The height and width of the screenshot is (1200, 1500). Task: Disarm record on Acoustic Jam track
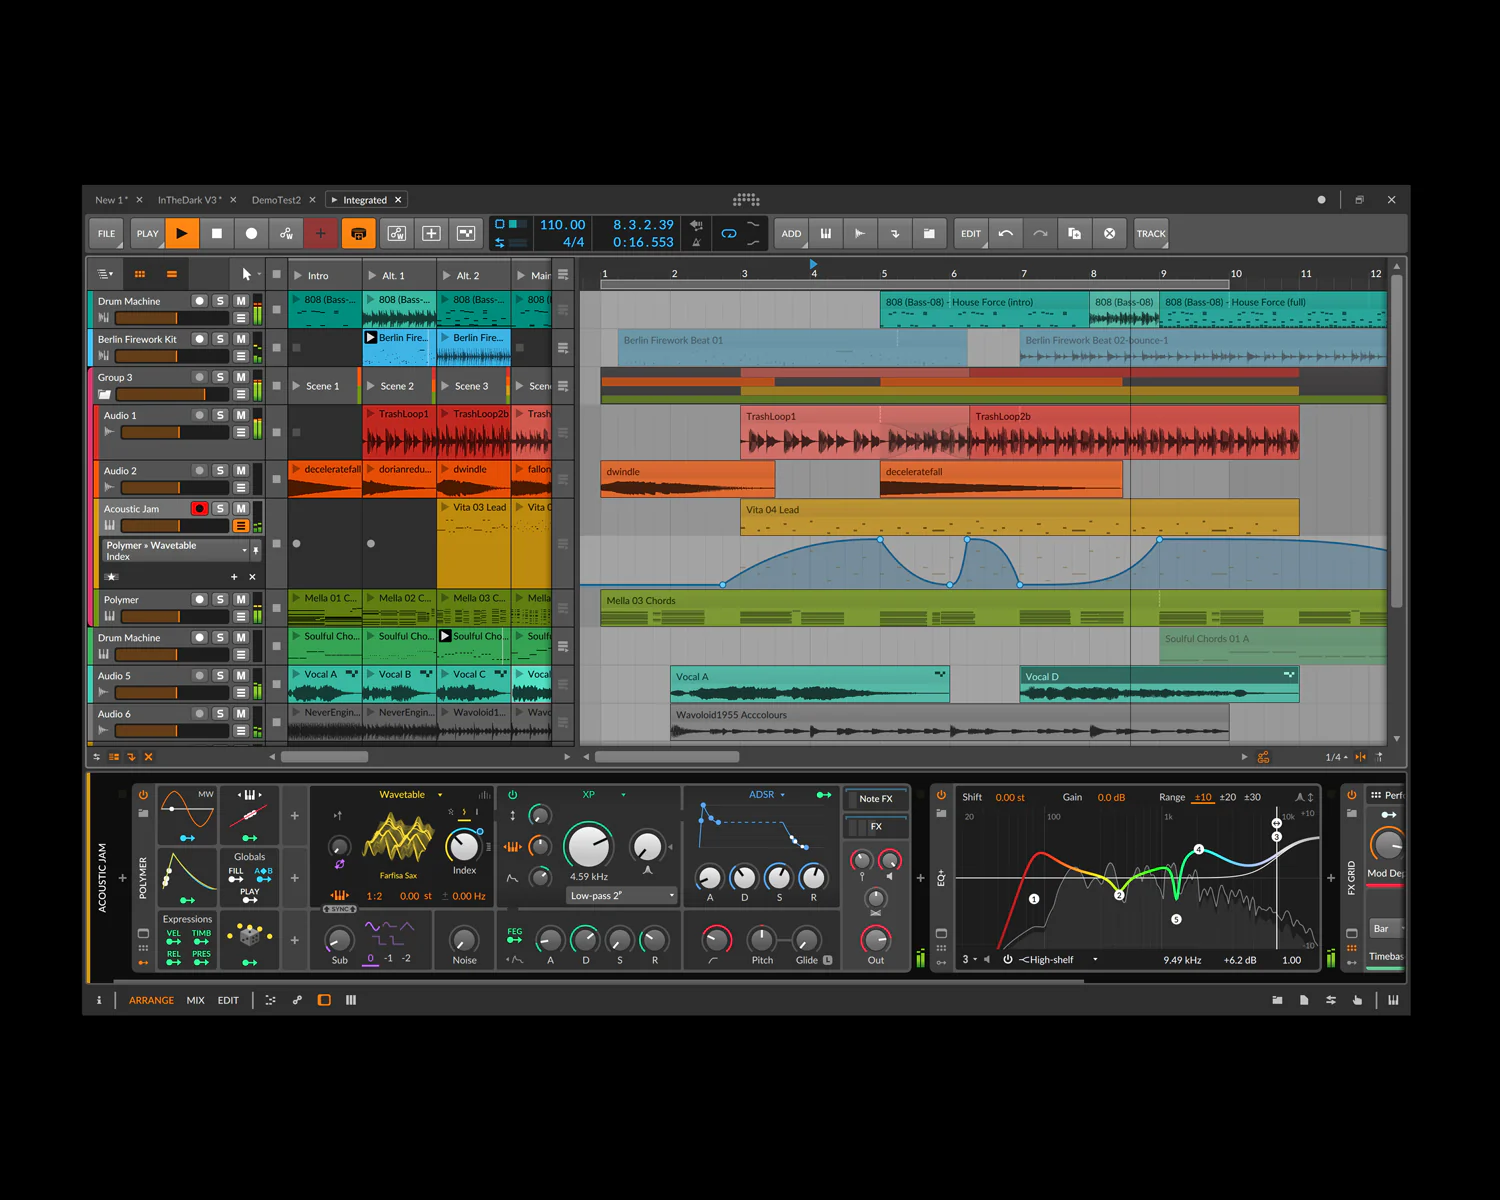click(x=200, y=509)
